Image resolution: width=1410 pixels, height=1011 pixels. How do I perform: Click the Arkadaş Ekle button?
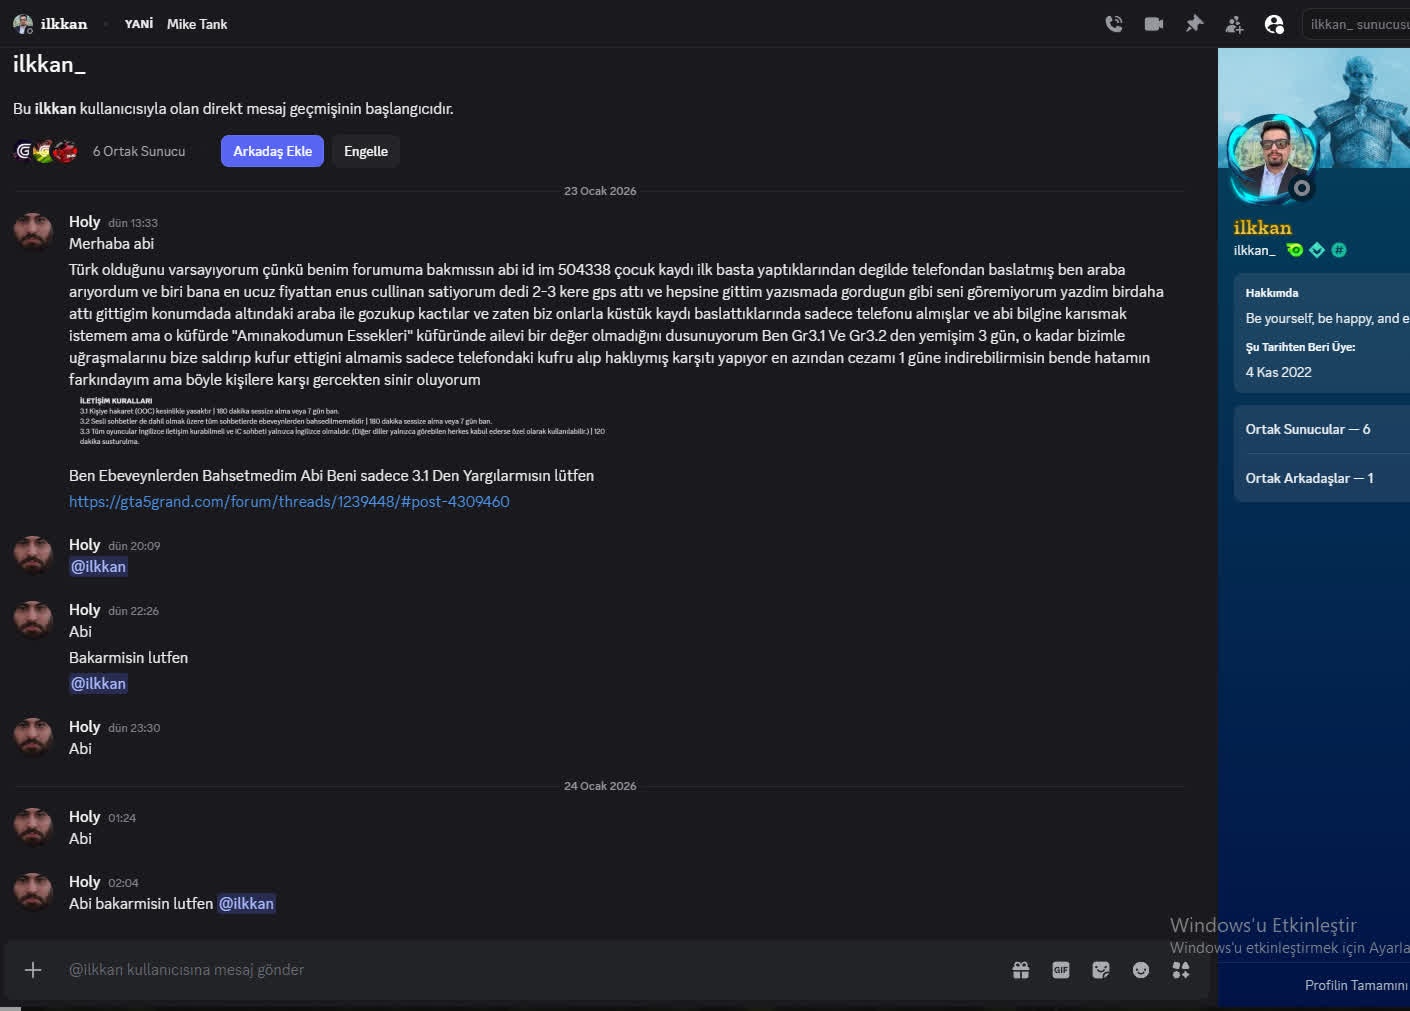tap(271, 150)
